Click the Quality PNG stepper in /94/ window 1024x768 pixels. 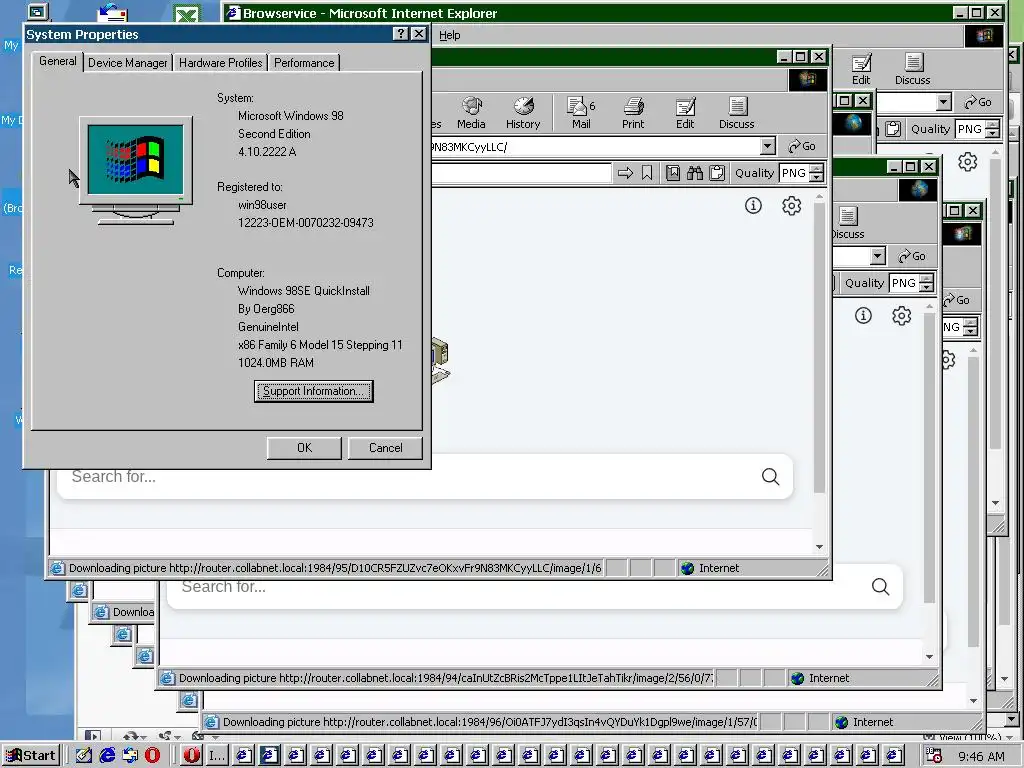[x=926, y=283]
